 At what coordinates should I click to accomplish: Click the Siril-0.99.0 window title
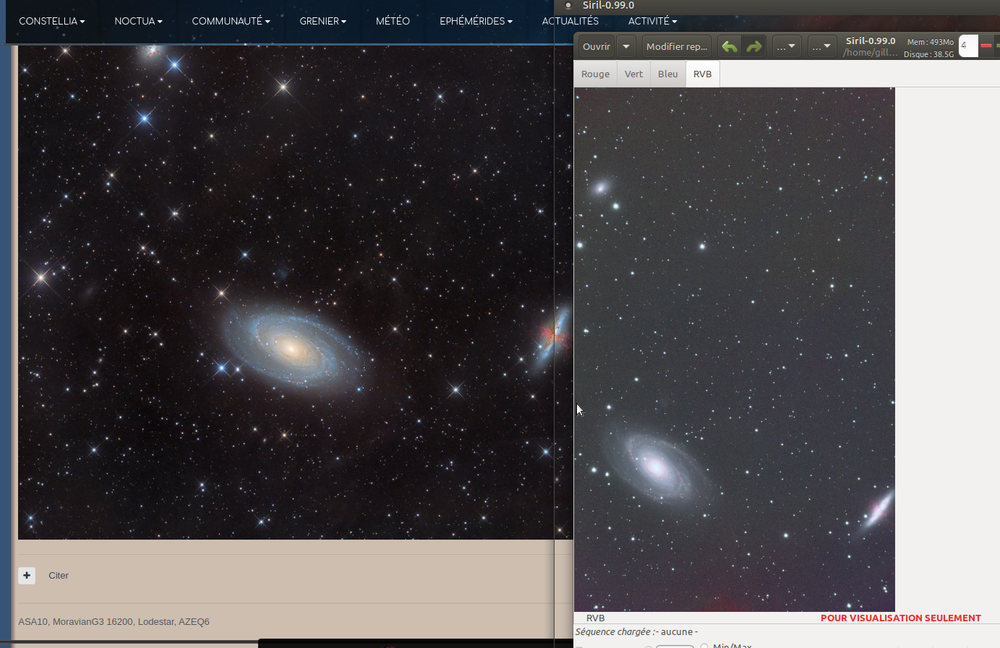pos(608,5)
